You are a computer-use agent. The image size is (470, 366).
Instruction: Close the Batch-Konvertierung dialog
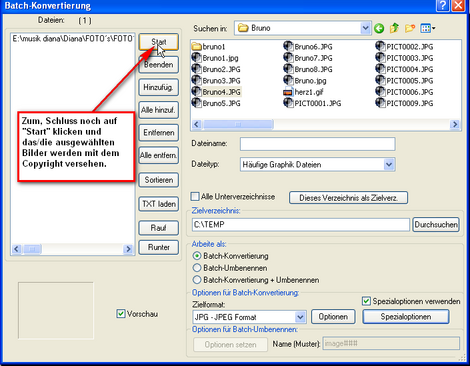tap(459, 5)
